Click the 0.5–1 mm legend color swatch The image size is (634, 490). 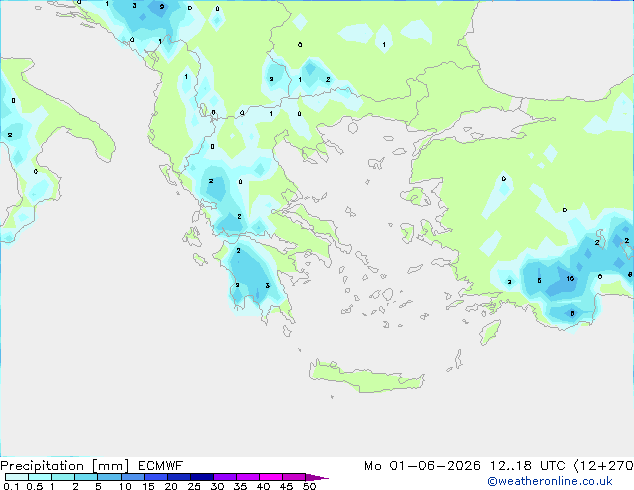[x=40, y=477]
